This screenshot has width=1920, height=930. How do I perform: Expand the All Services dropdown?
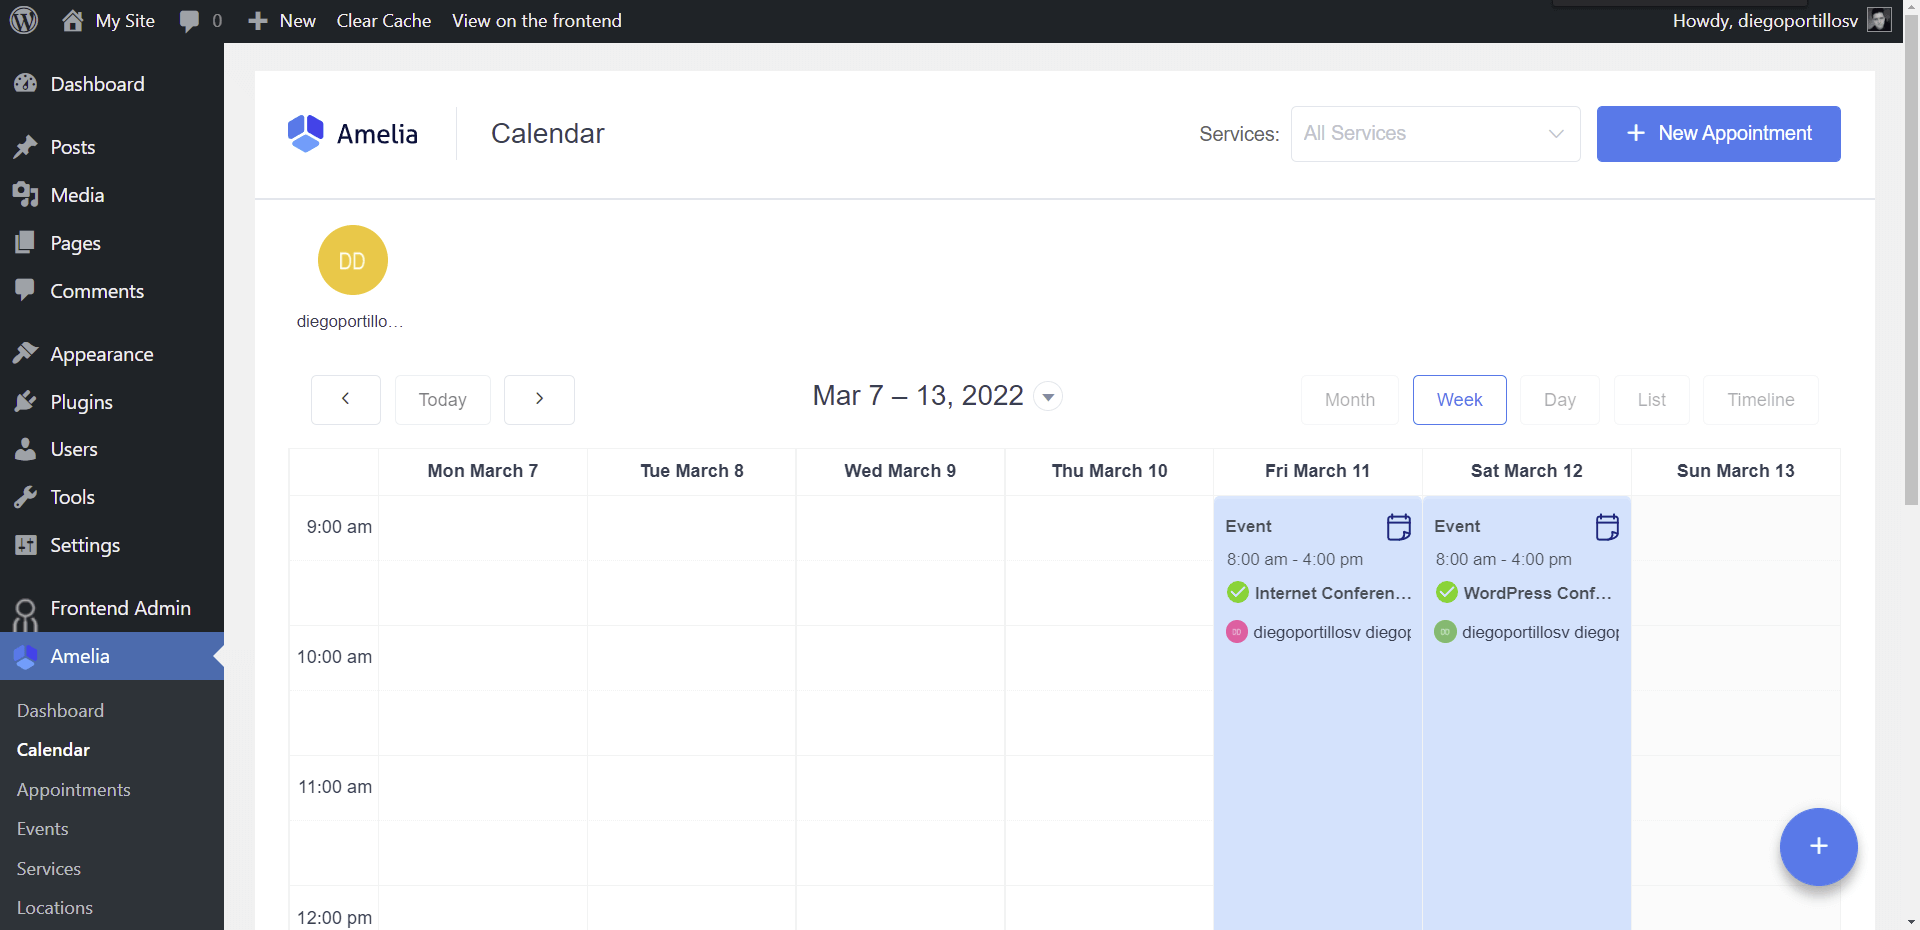click(1435, 134)
